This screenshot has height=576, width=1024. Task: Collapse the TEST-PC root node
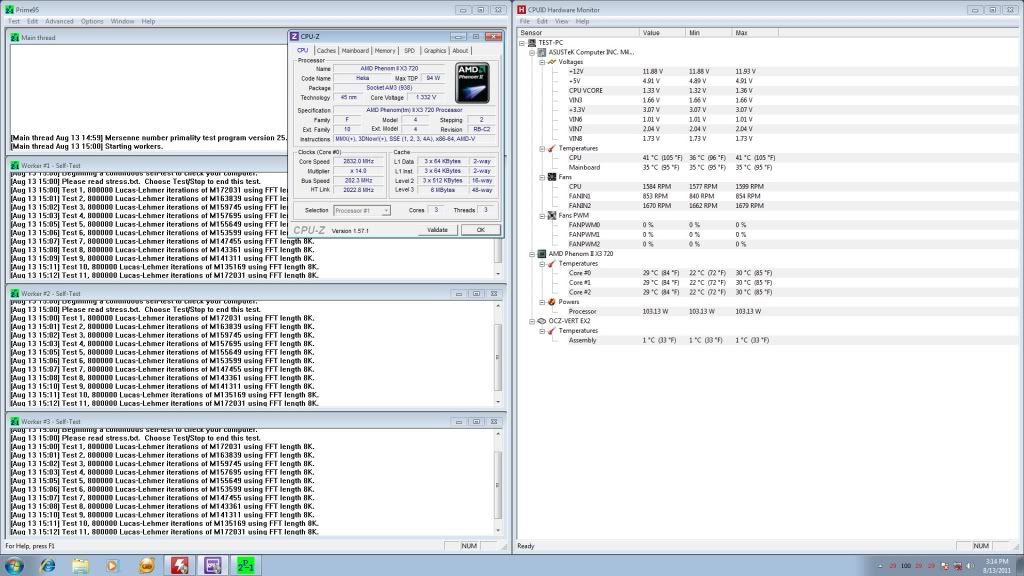(522, 43)
